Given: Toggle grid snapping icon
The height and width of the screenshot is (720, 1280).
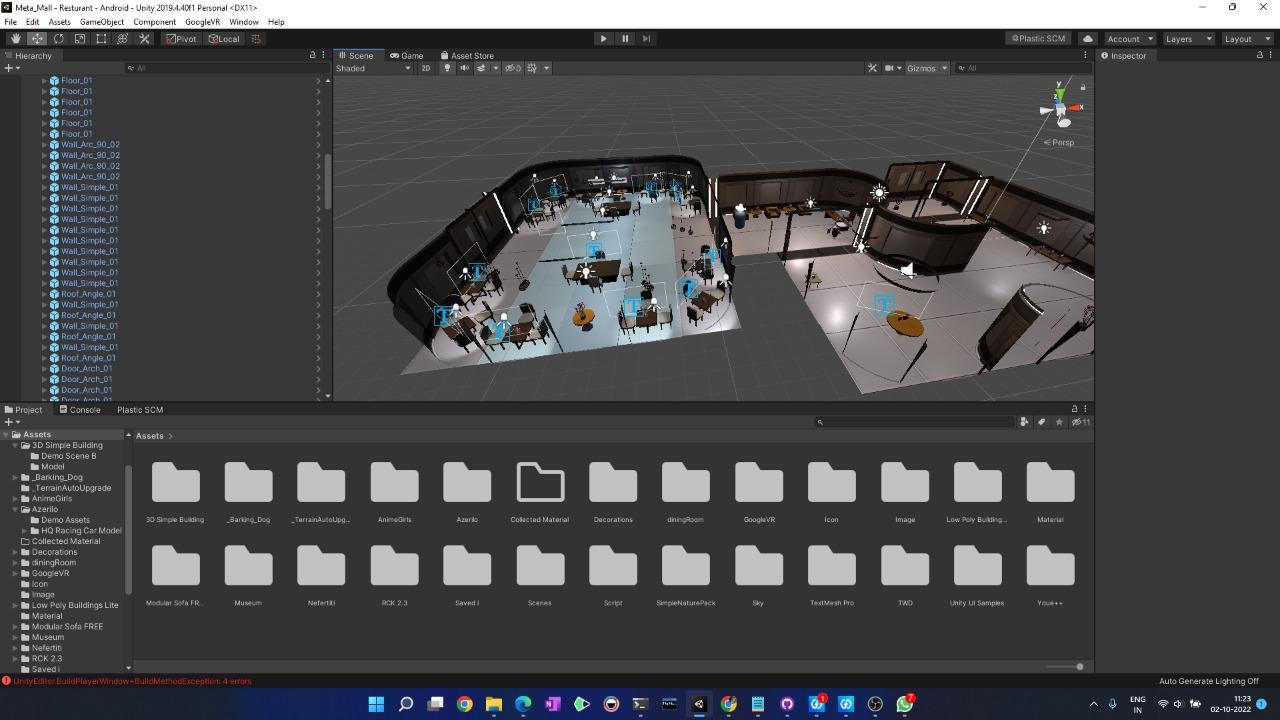Looking at the screenshot, I should click(x=255, y=38).
